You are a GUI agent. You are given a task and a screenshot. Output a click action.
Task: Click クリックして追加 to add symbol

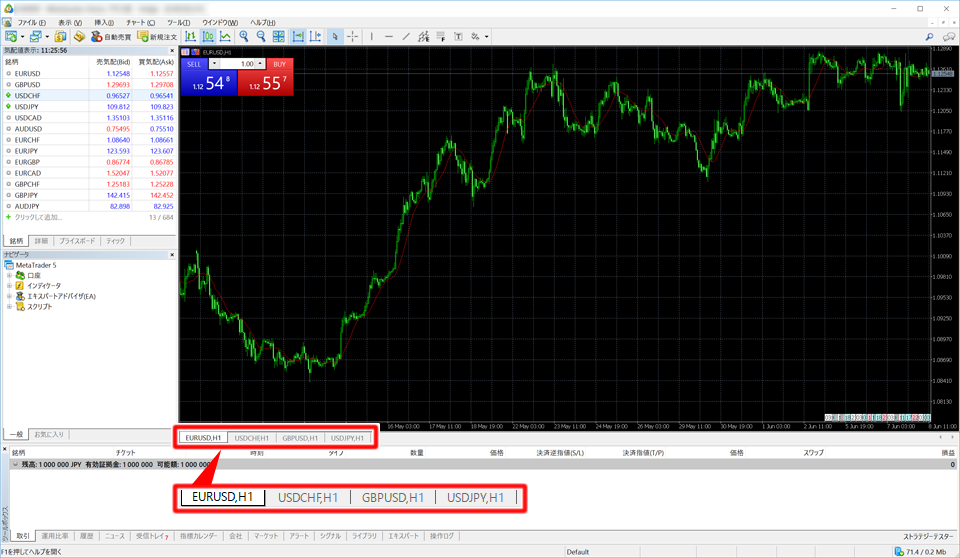38,217
